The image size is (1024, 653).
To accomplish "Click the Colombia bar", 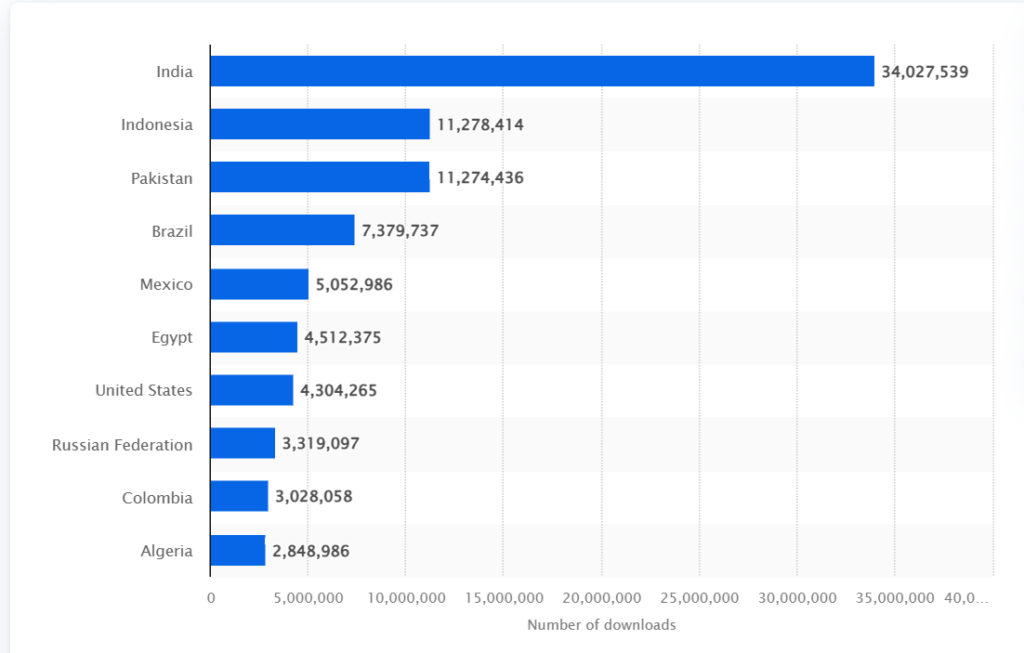I will click(239, 496).
